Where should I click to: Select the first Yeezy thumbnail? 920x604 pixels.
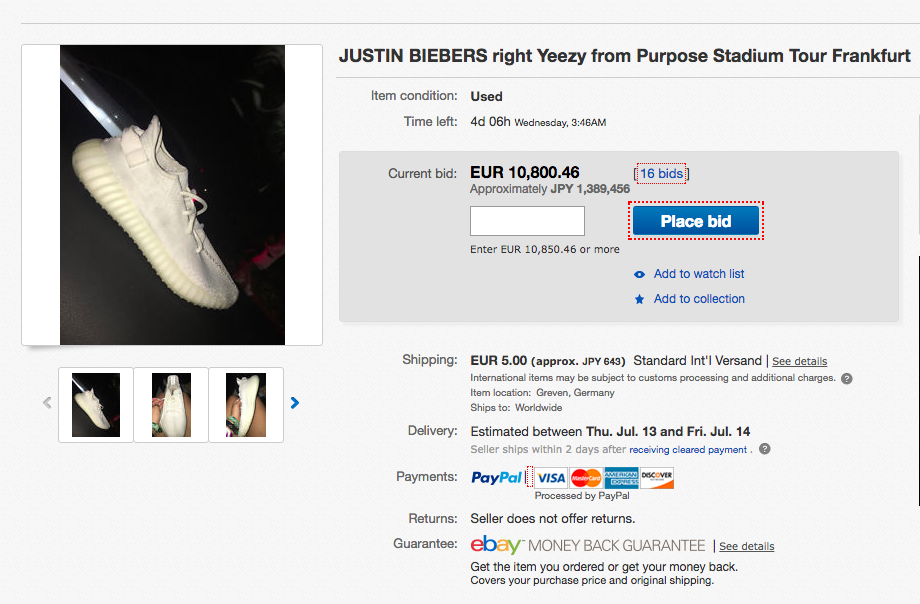pyautogui.click(x=96, y=405)
